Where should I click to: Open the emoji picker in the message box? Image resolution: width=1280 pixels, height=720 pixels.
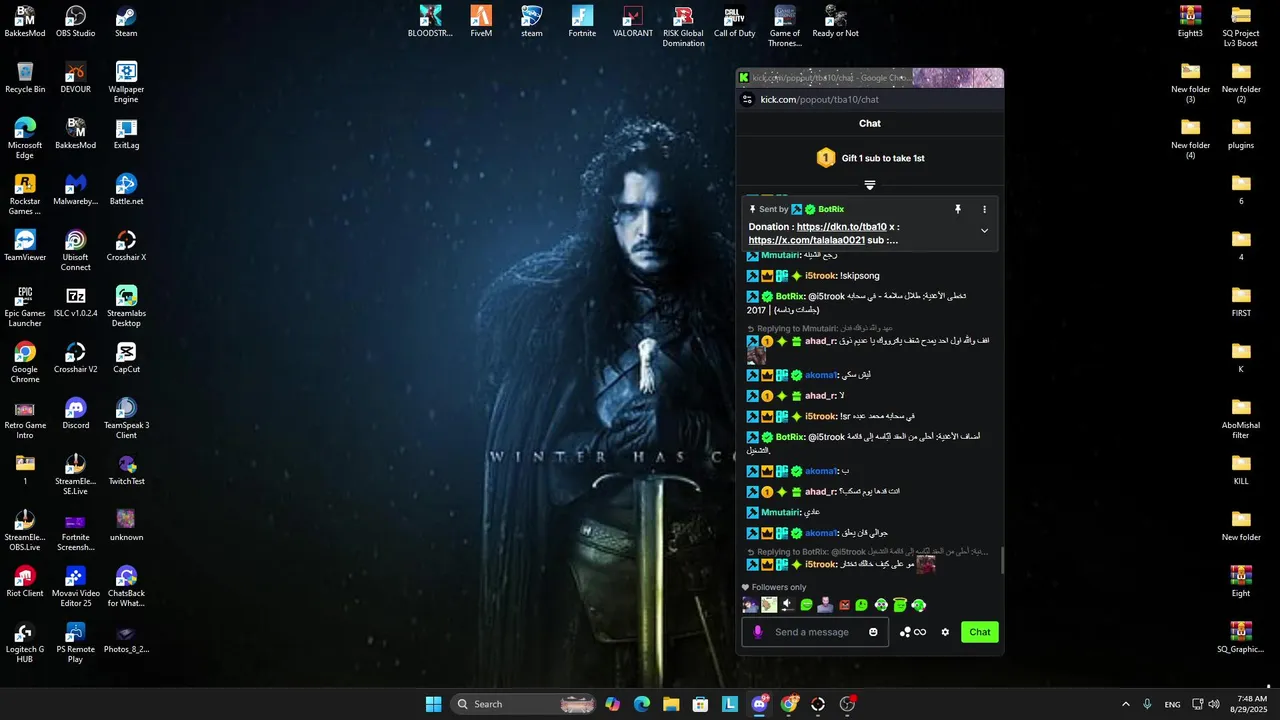tap(873, 632)
